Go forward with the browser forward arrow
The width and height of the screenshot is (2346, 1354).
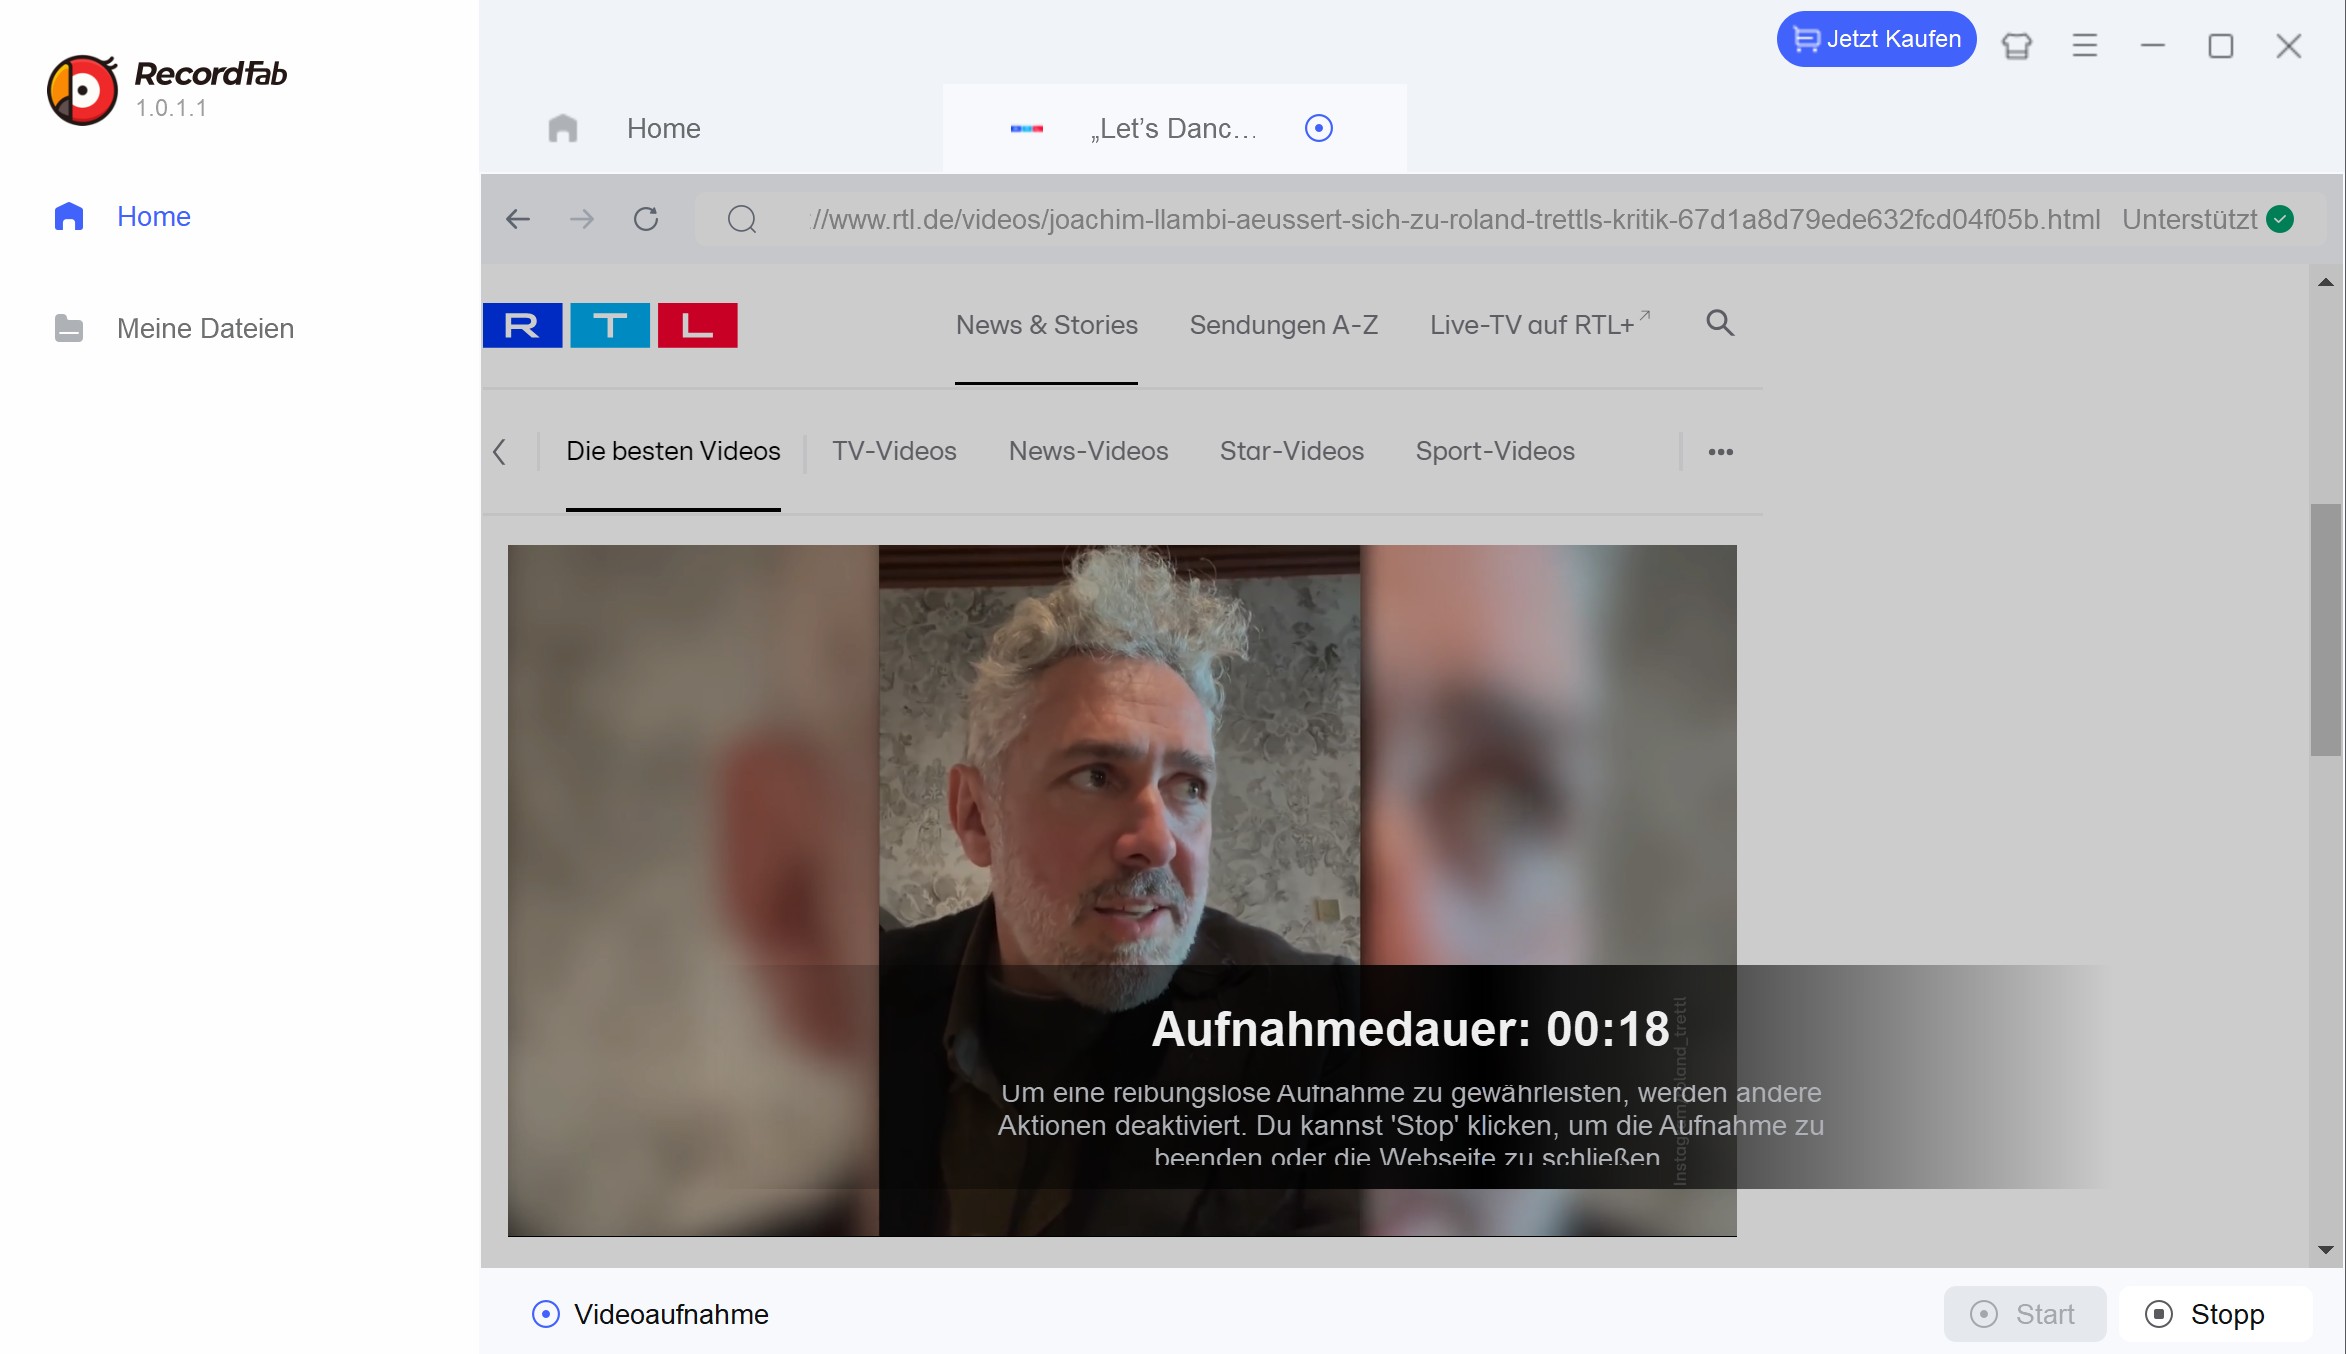582,219
